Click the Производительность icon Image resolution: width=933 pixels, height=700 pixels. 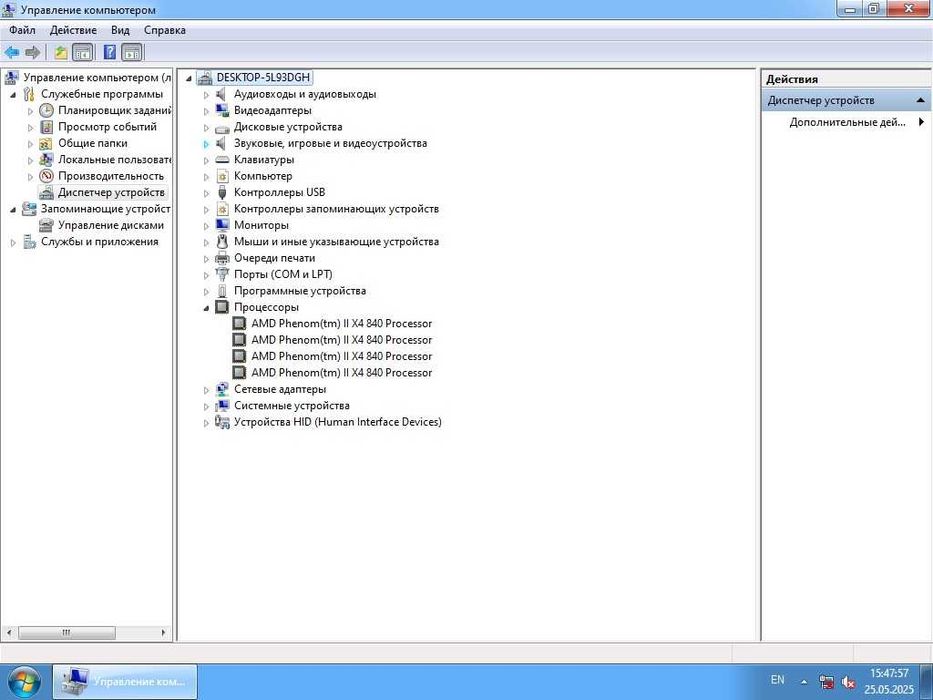(x=46, y=176)
